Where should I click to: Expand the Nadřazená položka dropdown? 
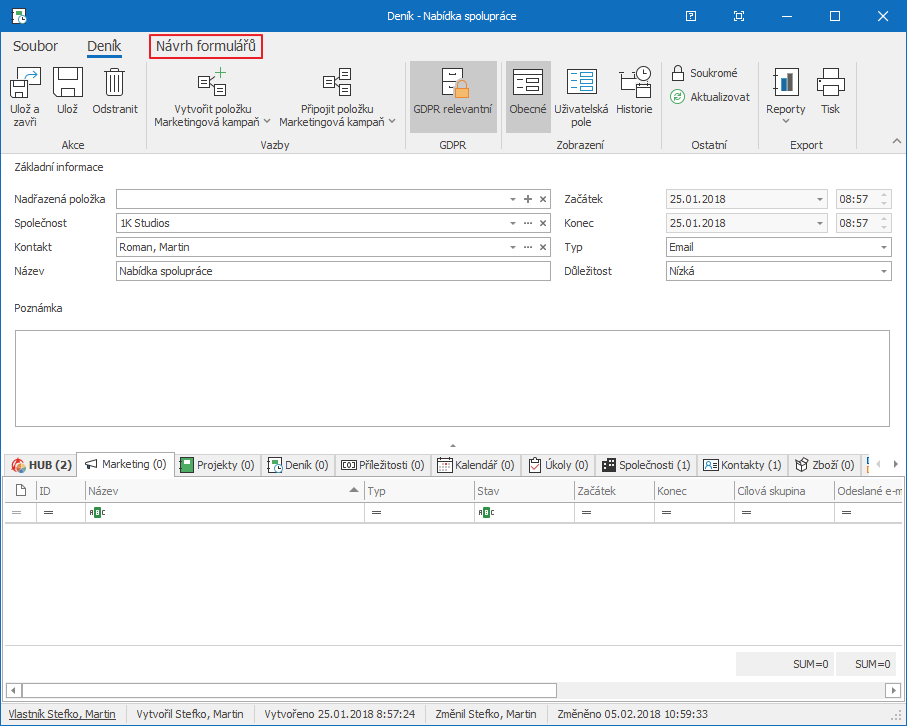[x=513, y=199]
